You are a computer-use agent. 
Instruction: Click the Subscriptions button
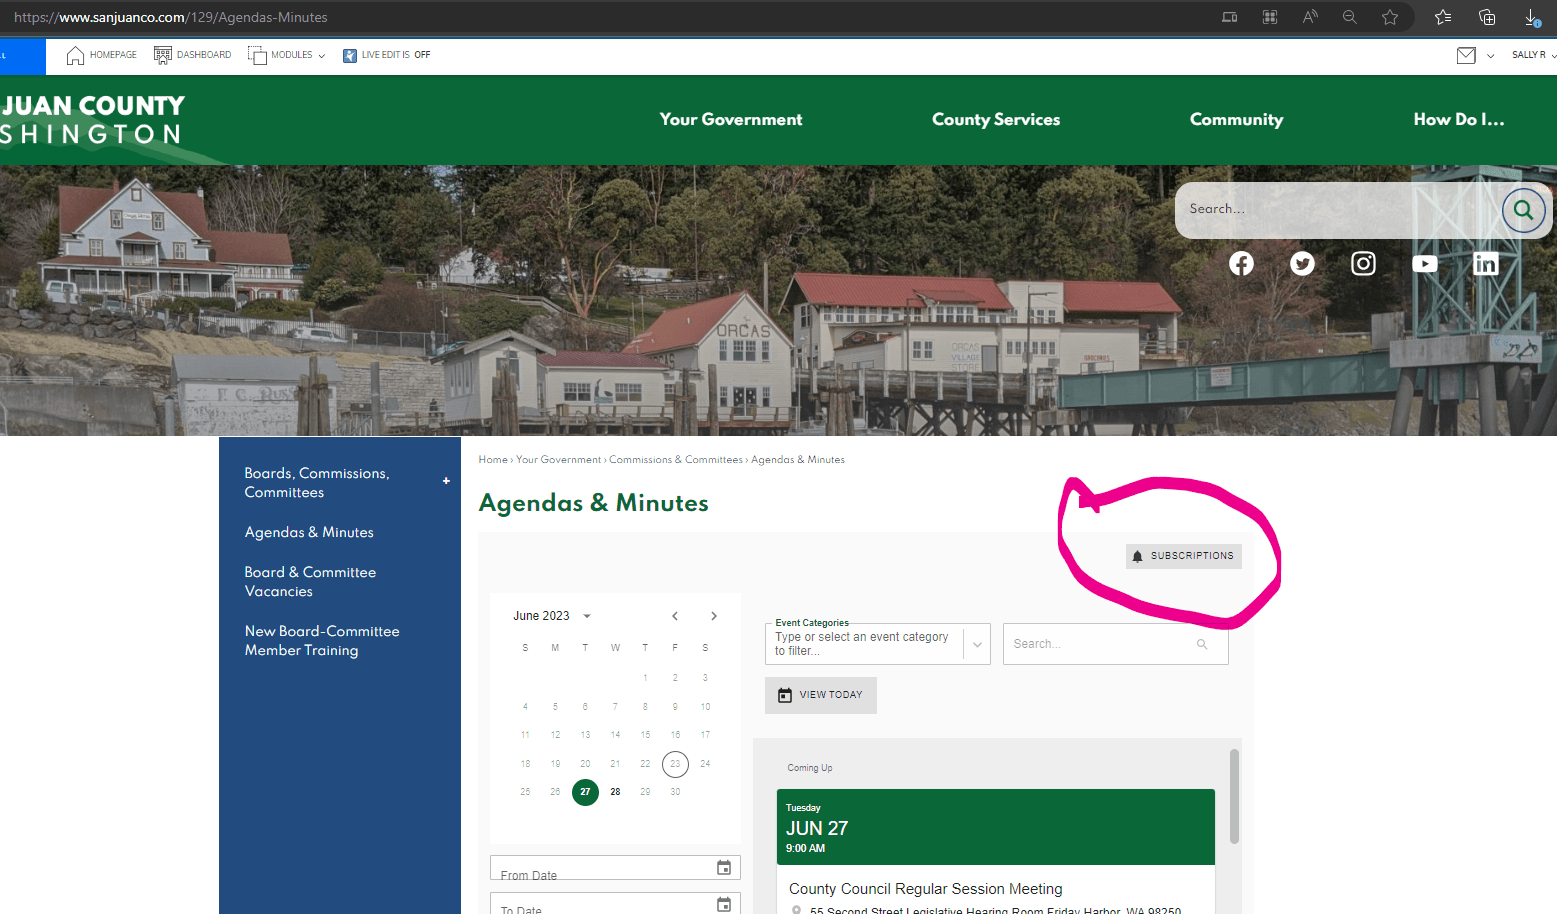[1183, 556]
